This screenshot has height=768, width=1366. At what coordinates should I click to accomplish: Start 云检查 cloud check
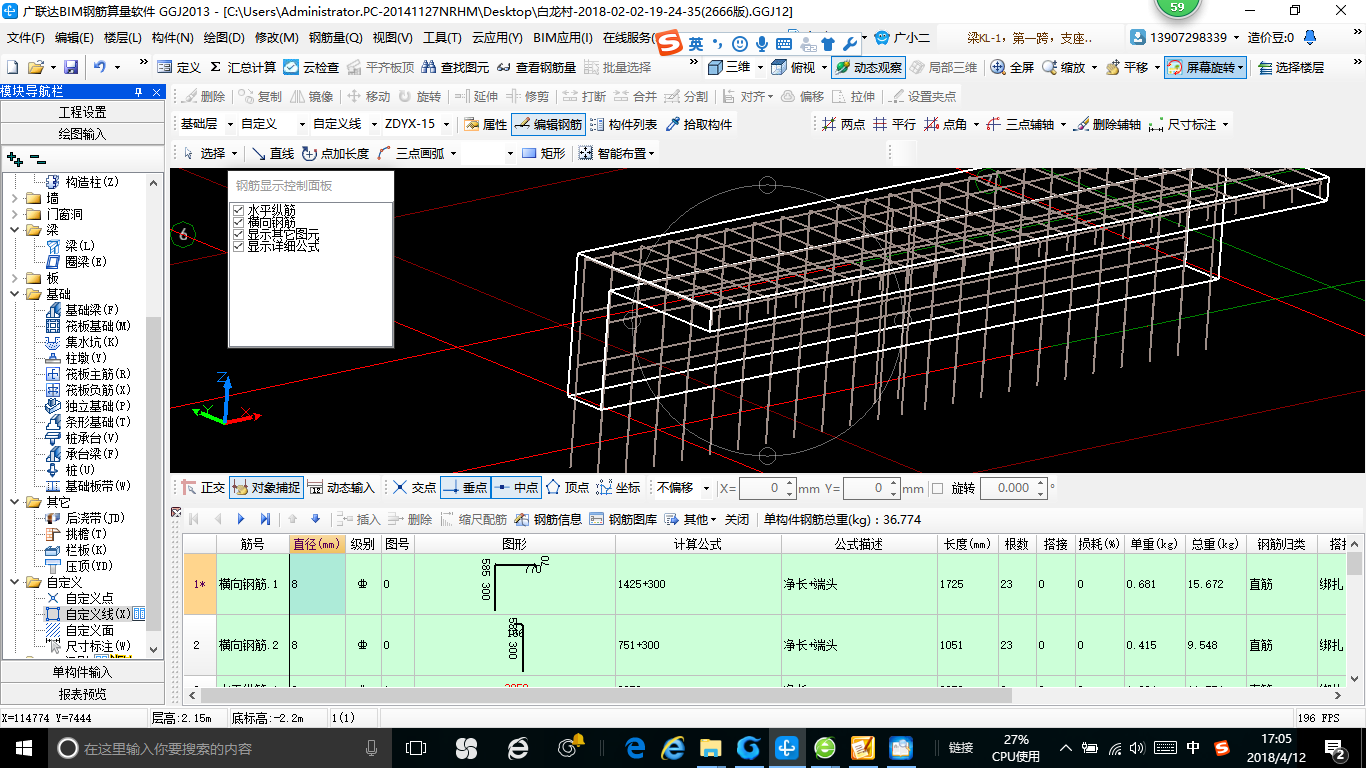pos(311,67)
